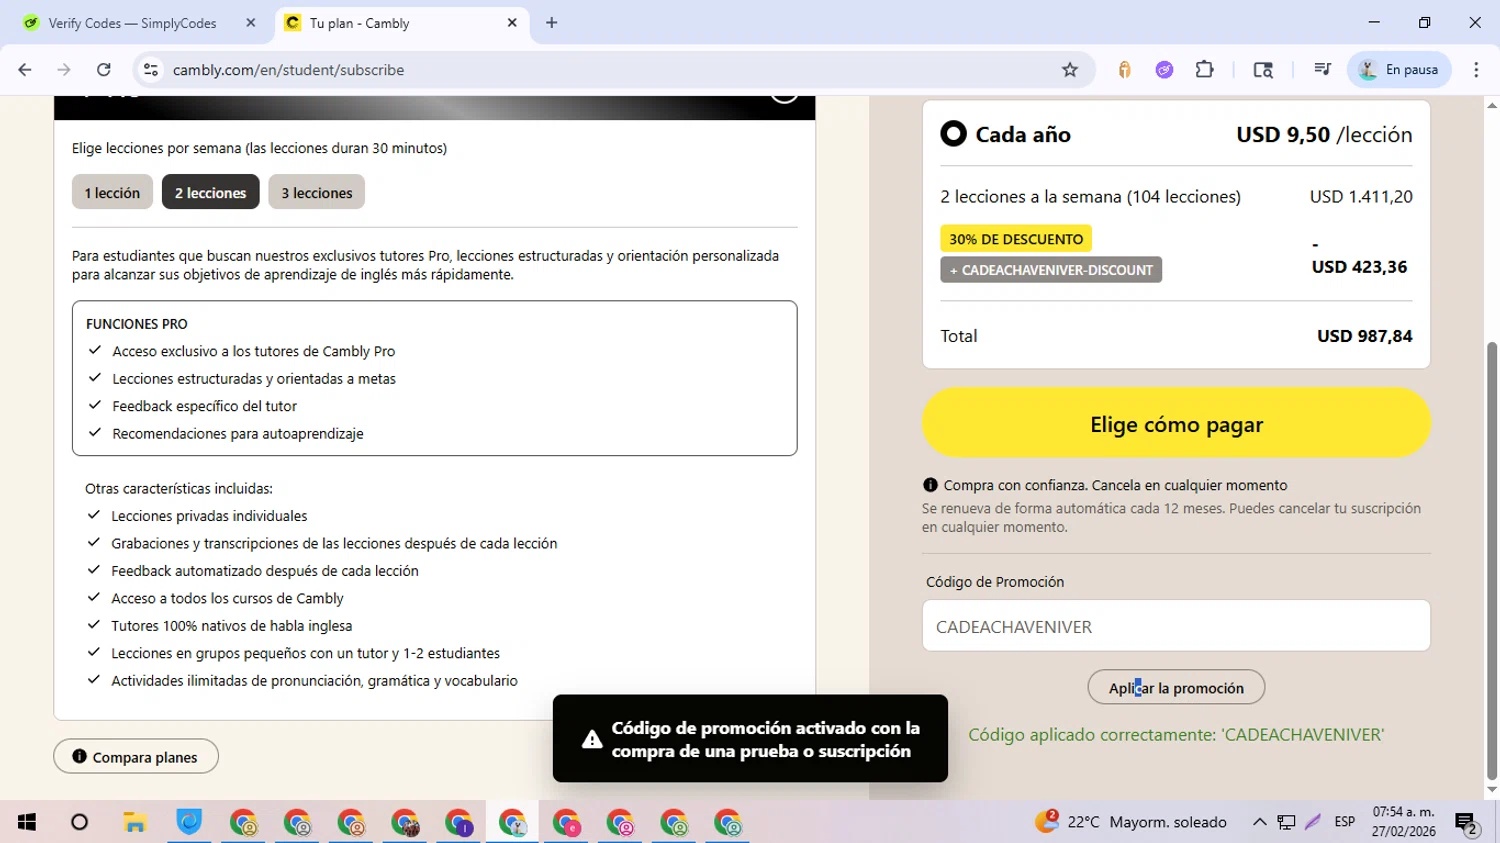
Task: Open the site information icon in the address bar
Action: point(151,70)
